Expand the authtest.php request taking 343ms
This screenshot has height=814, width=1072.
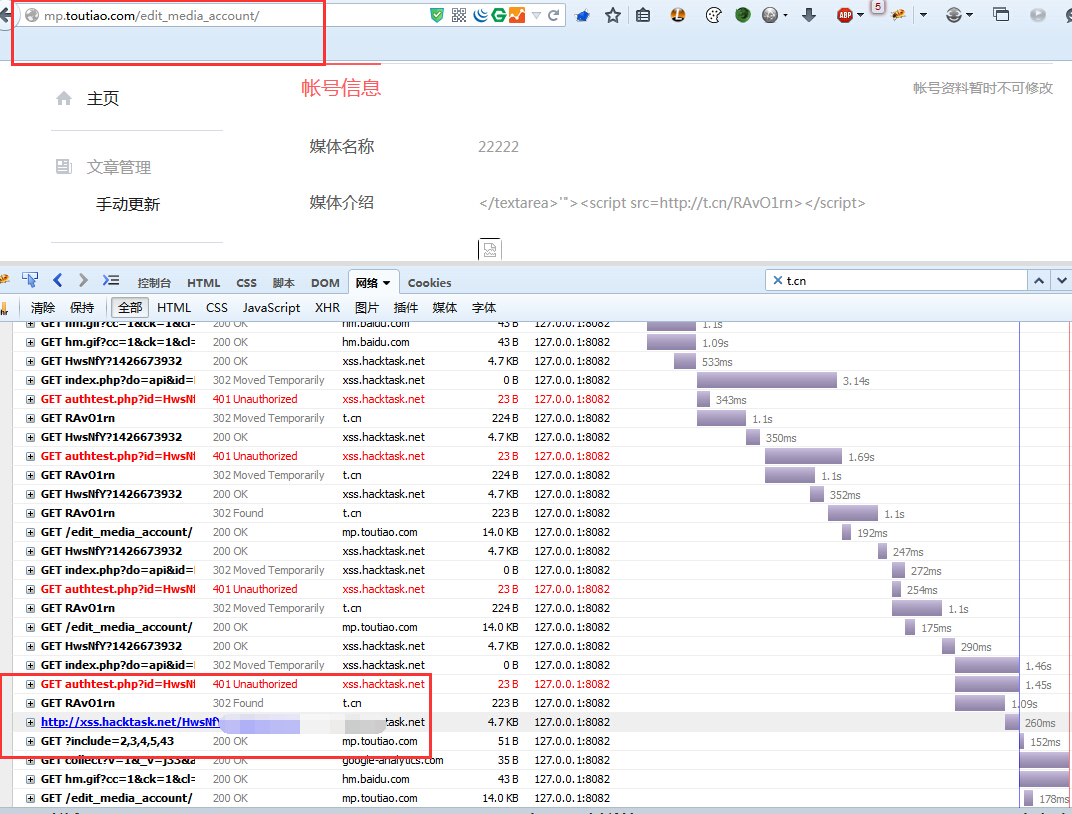tap(30, 400)
